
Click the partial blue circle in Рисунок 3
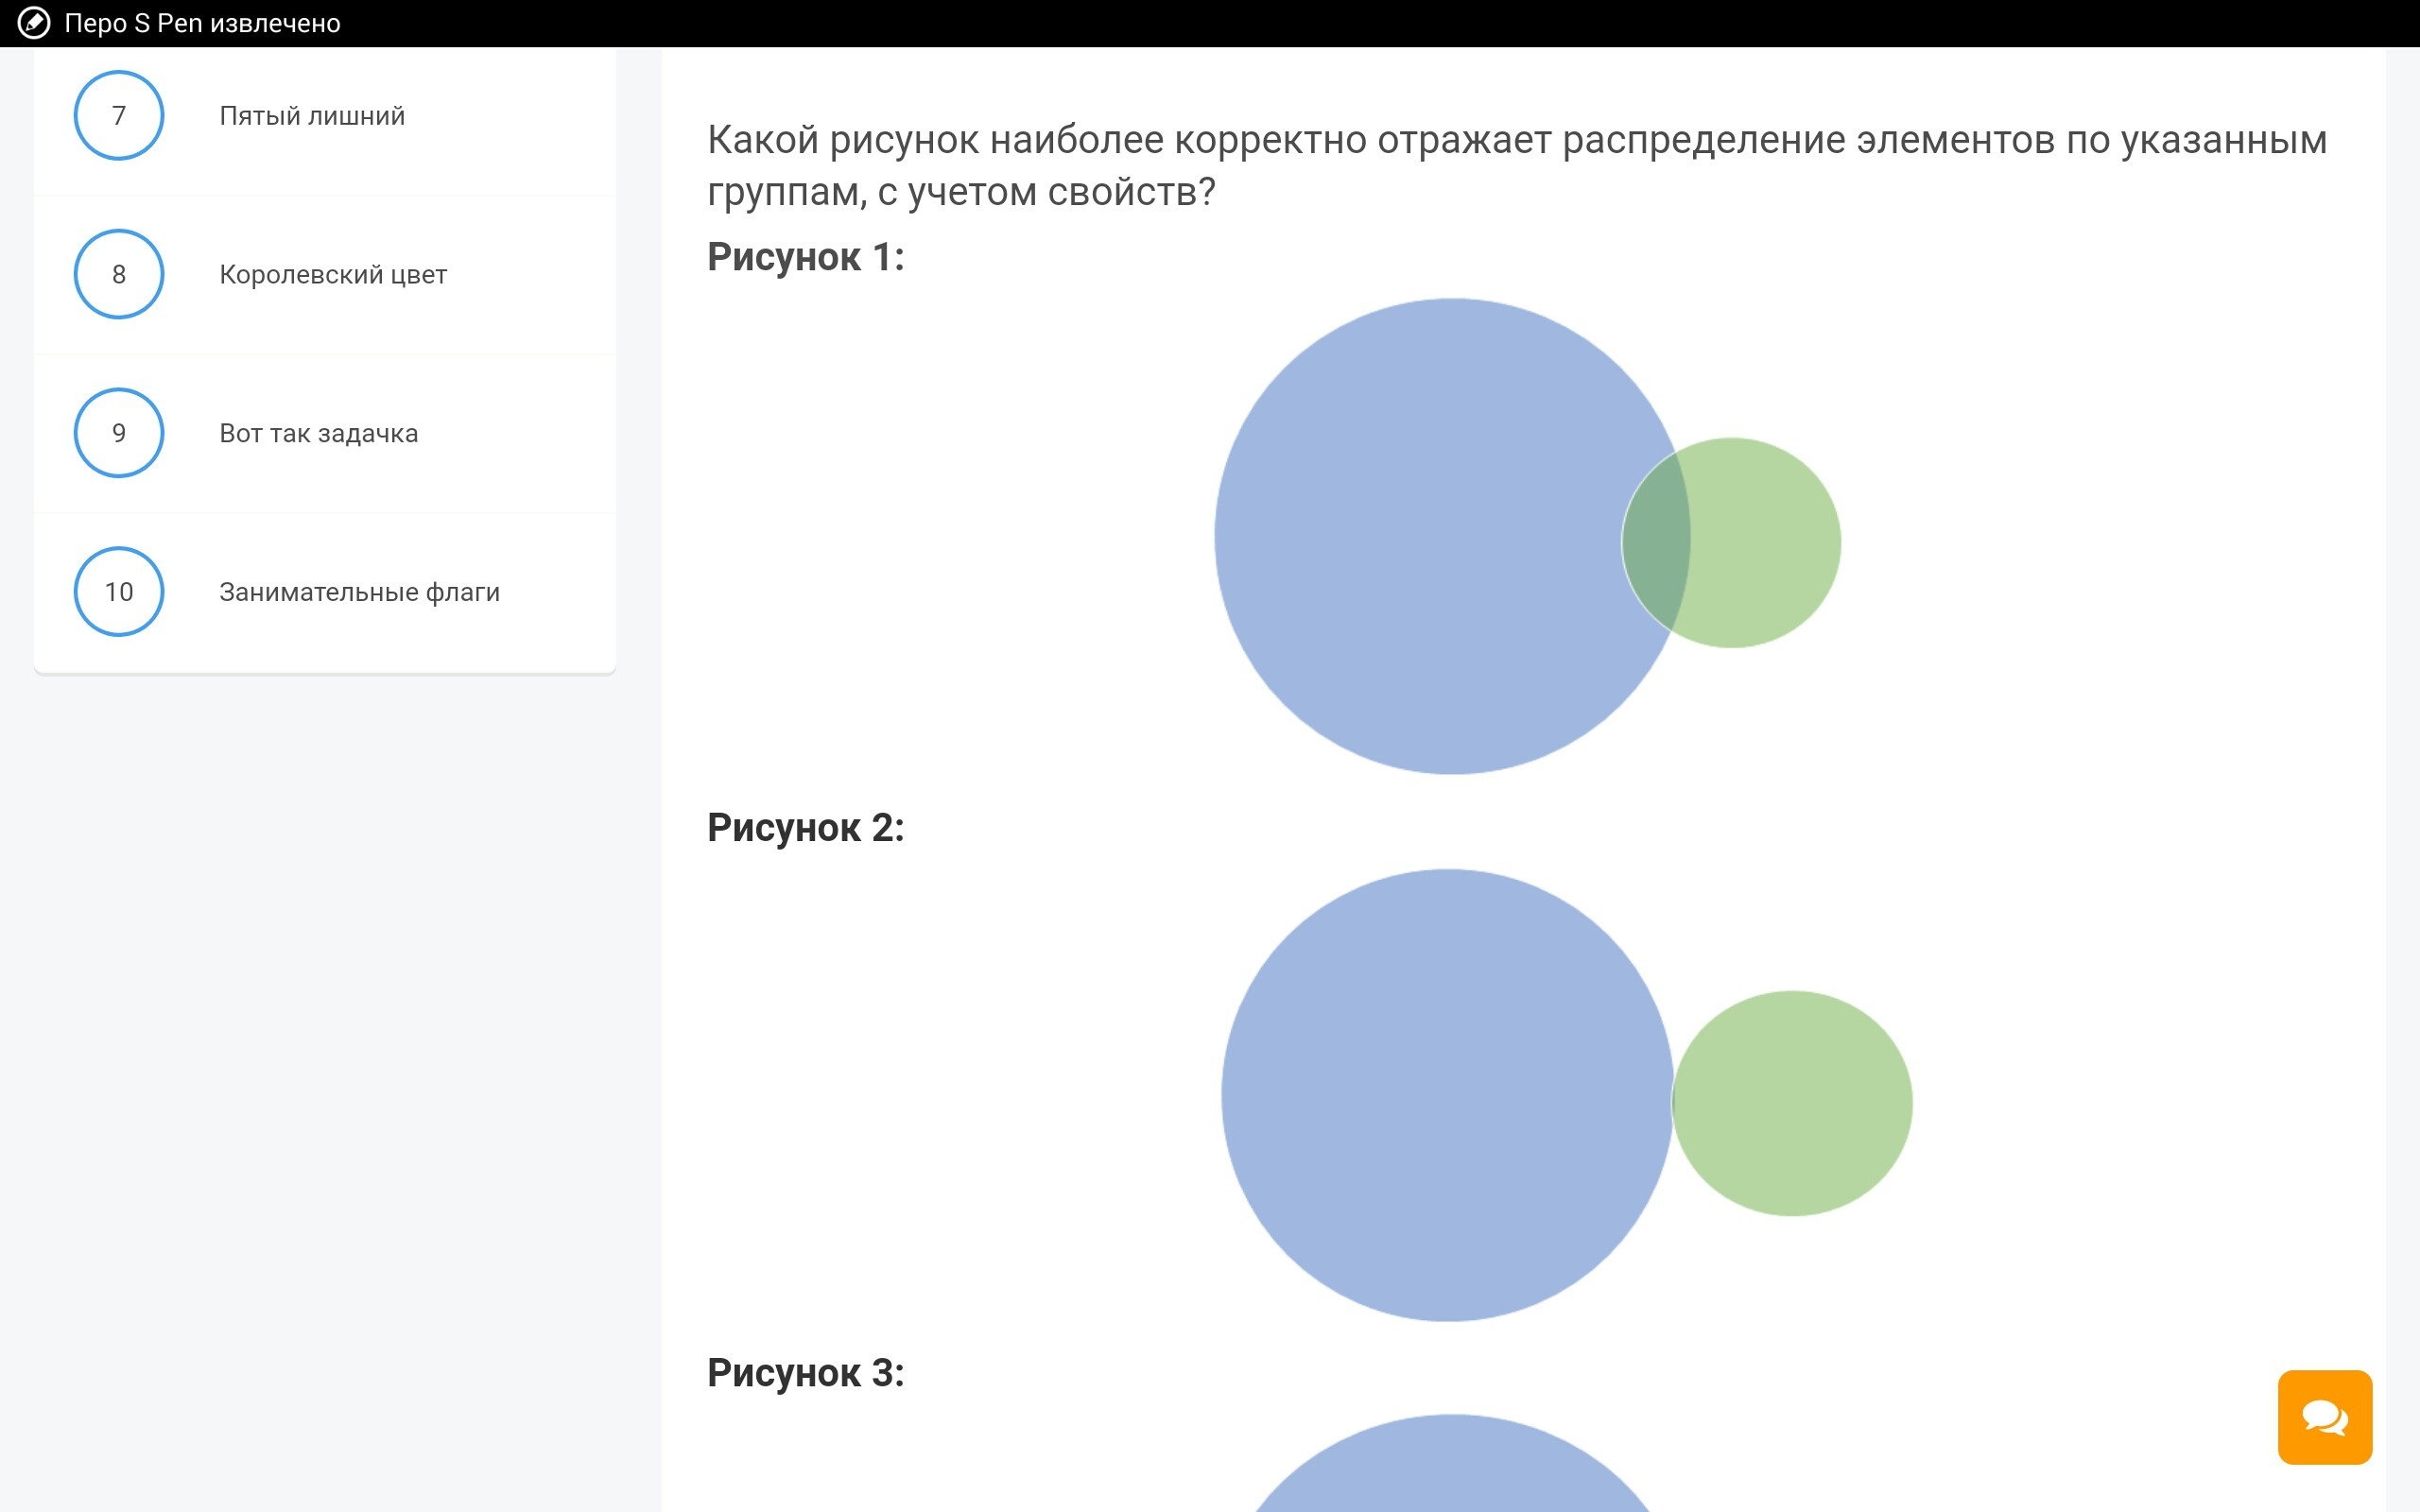[x=1450, y=1470]
